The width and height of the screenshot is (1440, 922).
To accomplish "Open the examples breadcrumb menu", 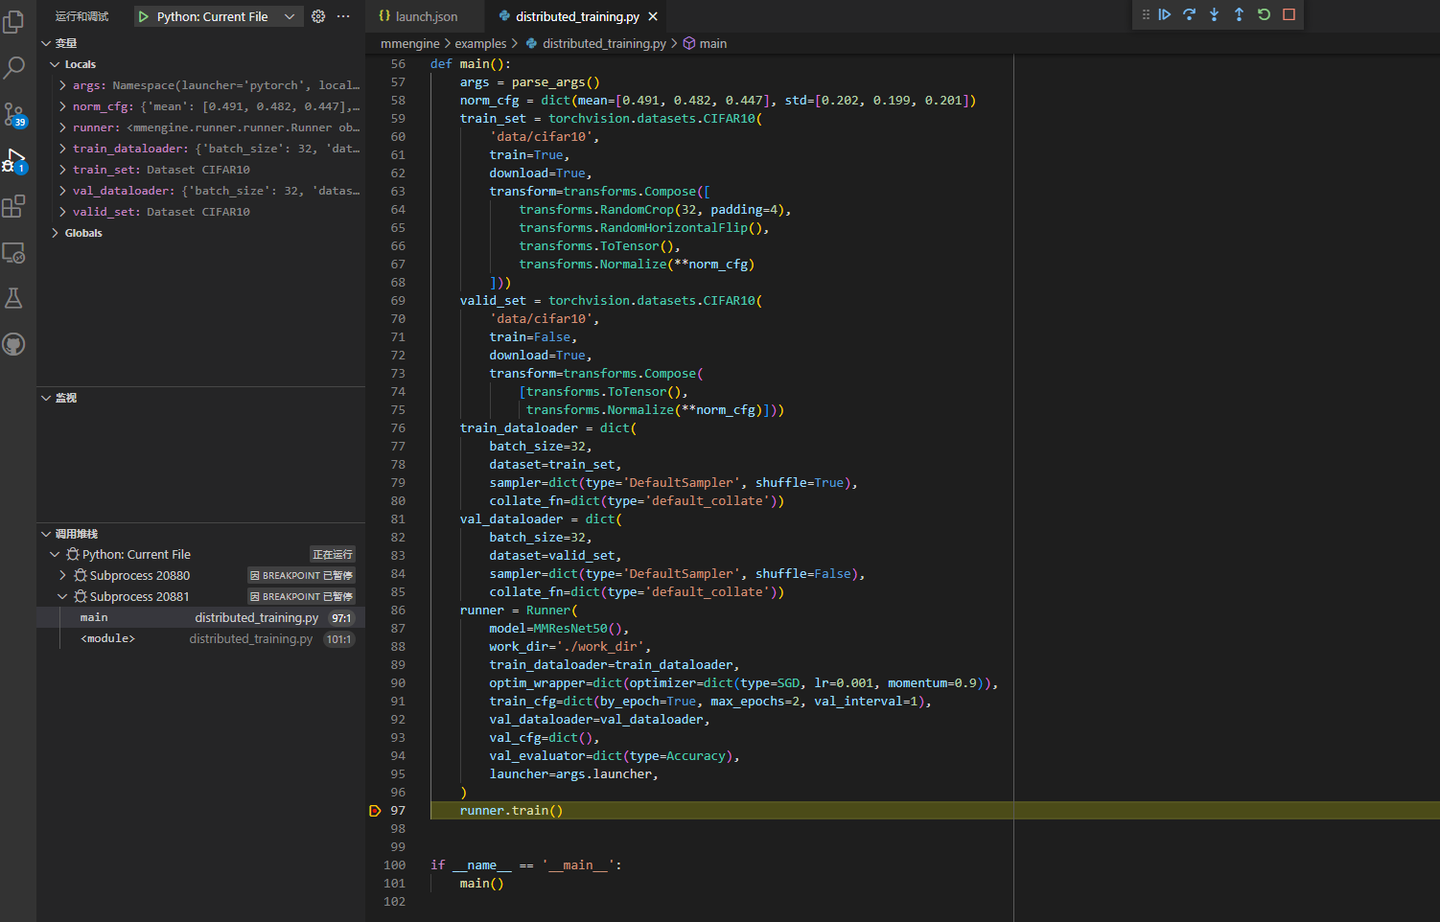I will (x=480, y=43).
